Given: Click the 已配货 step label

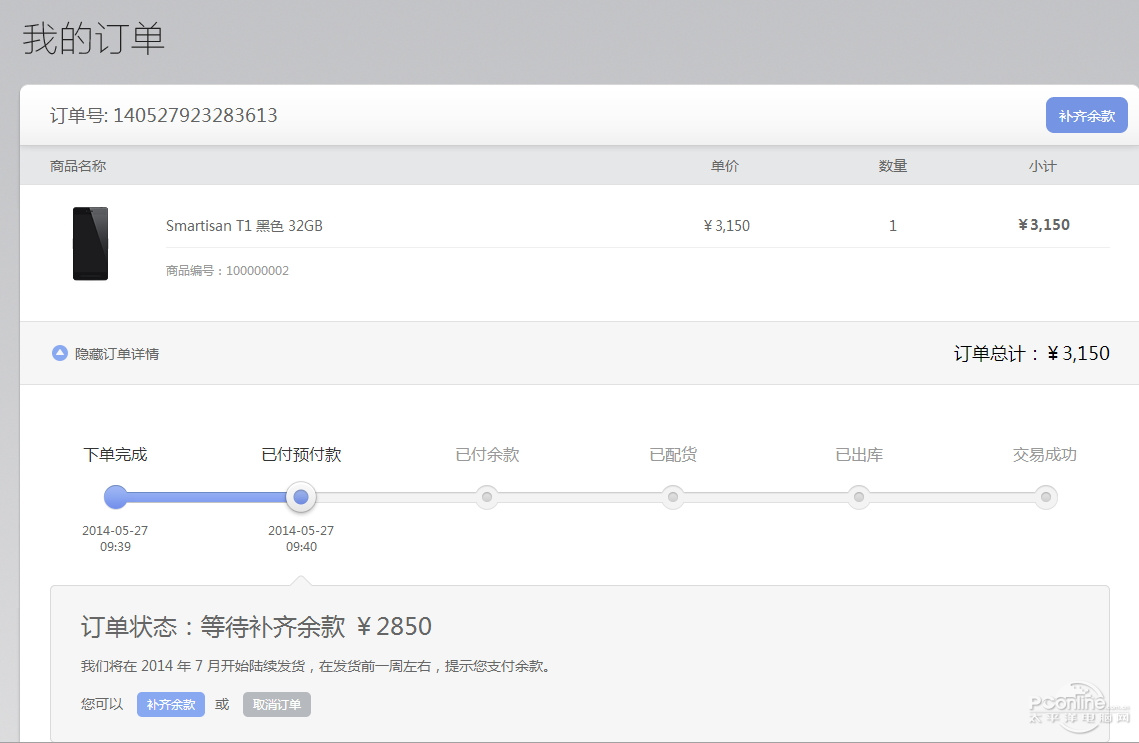Looking at the screenshot, I should pos(673,455).
